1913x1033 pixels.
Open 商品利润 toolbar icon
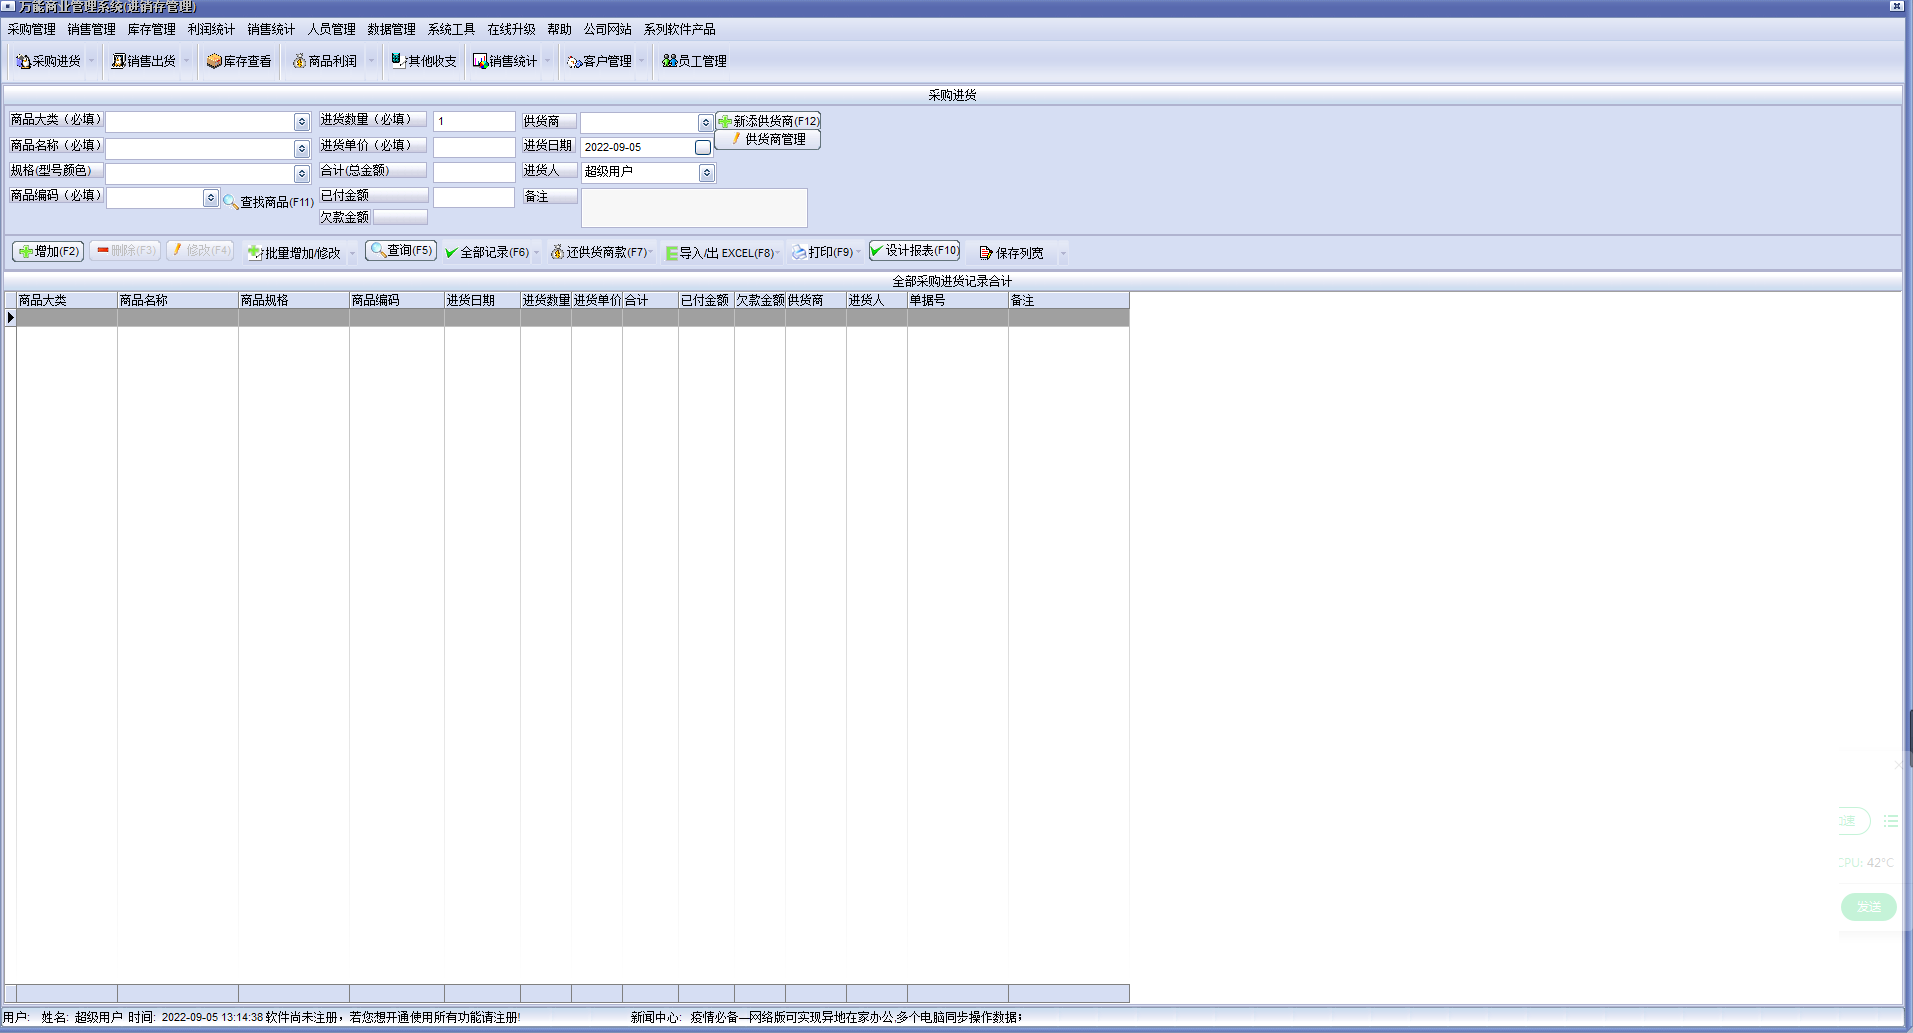click(x=299, y=62)
